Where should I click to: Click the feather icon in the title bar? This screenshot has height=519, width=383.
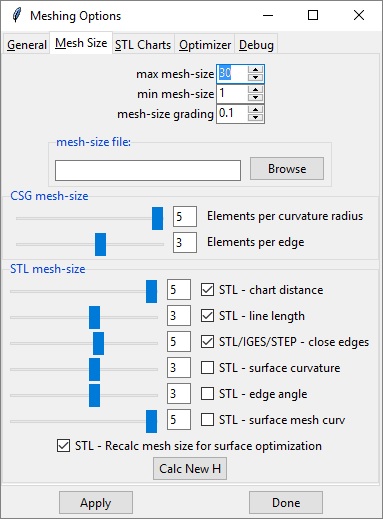click(17, 15)
